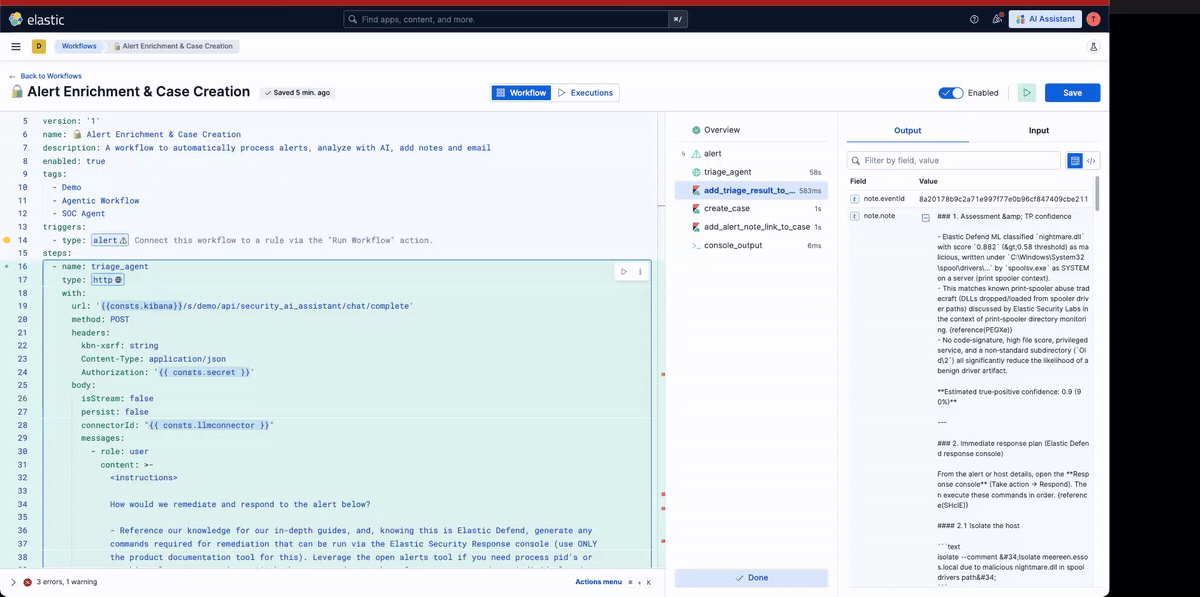Viewport: 1200px width, 597px height.
Task: Click the green check icon beside Overview
Action: (696, 130)
